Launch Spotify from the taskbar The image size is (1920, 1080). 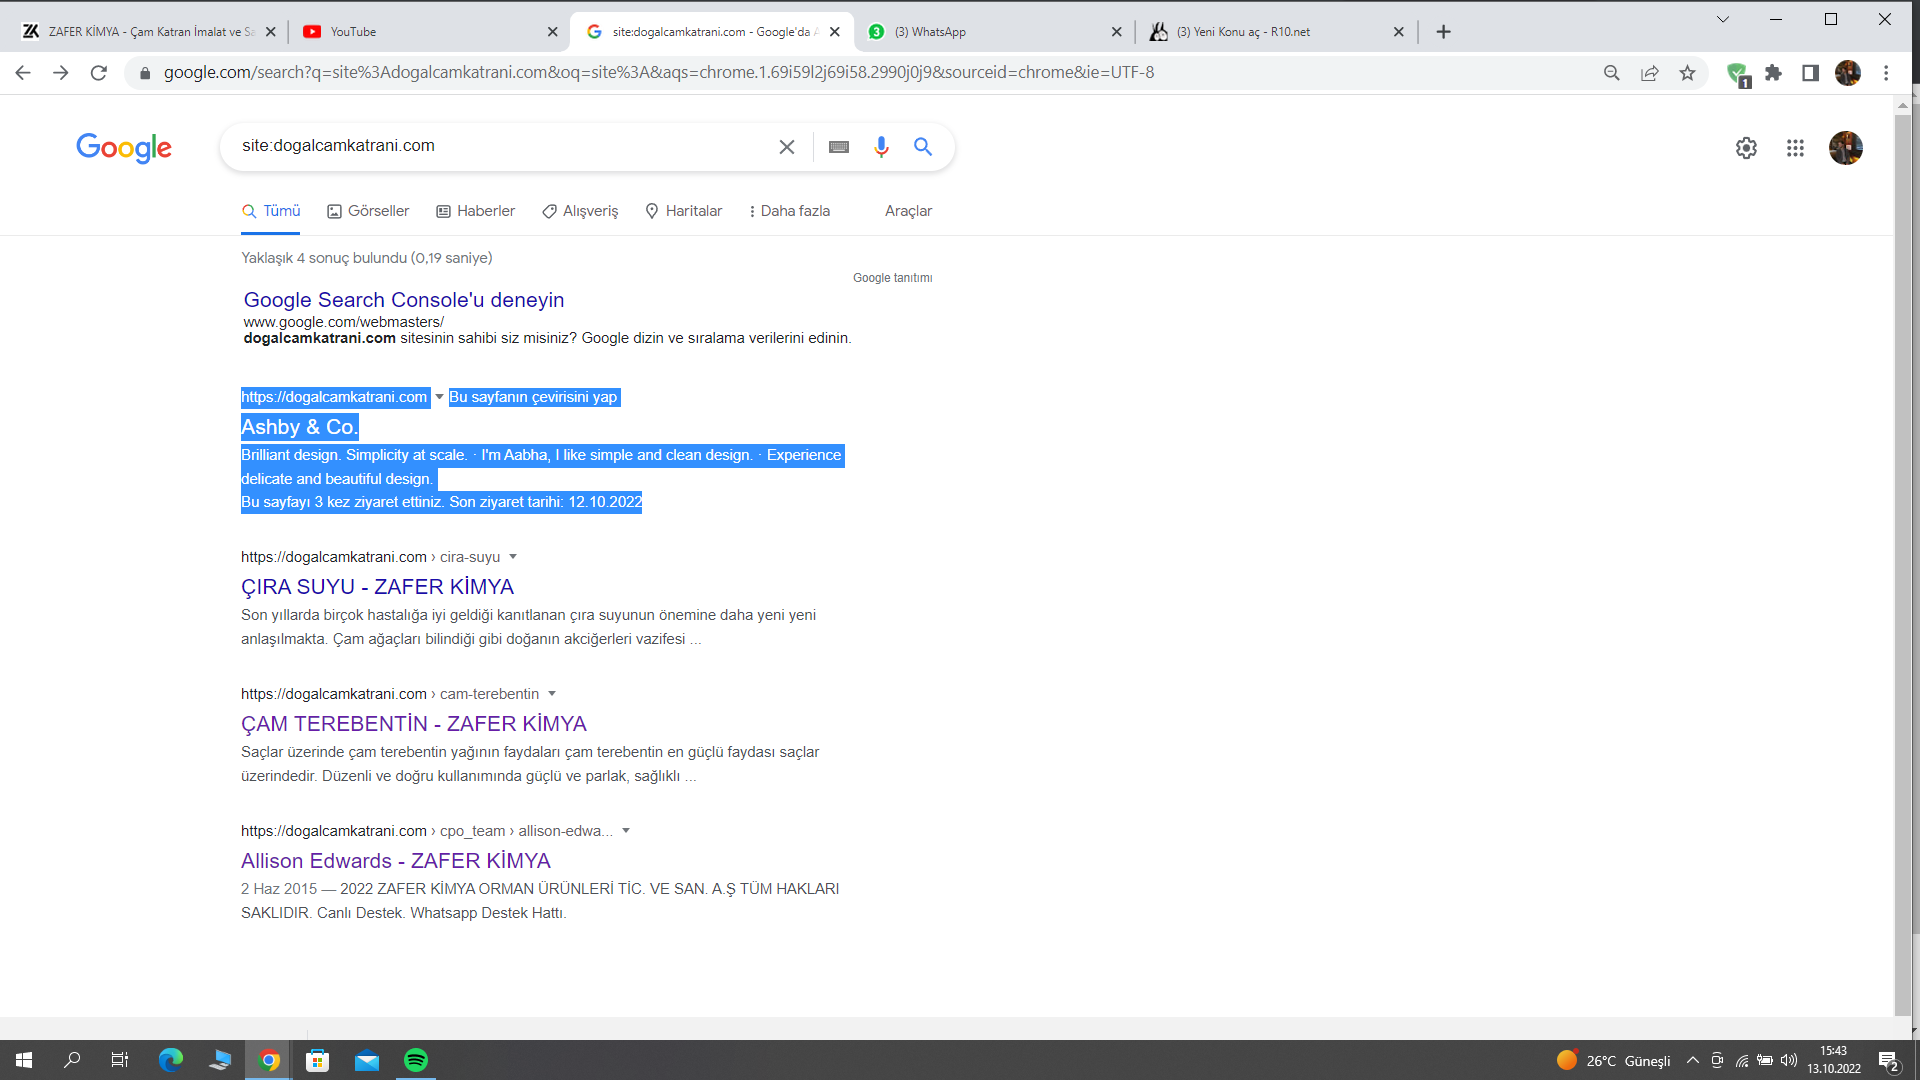(416, 1060)
